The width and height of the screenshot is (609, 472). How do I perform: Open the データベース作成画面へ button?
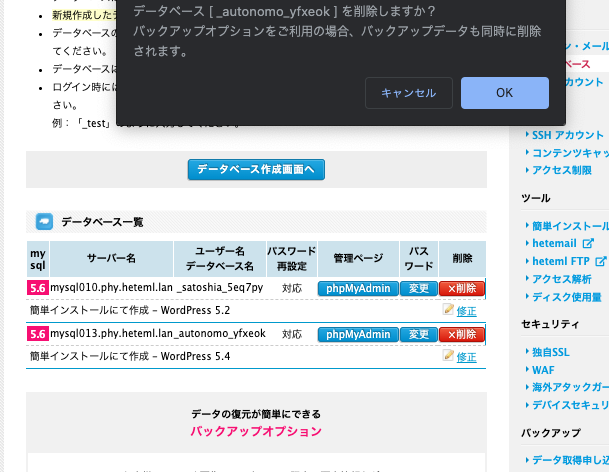tap(256, 170)
